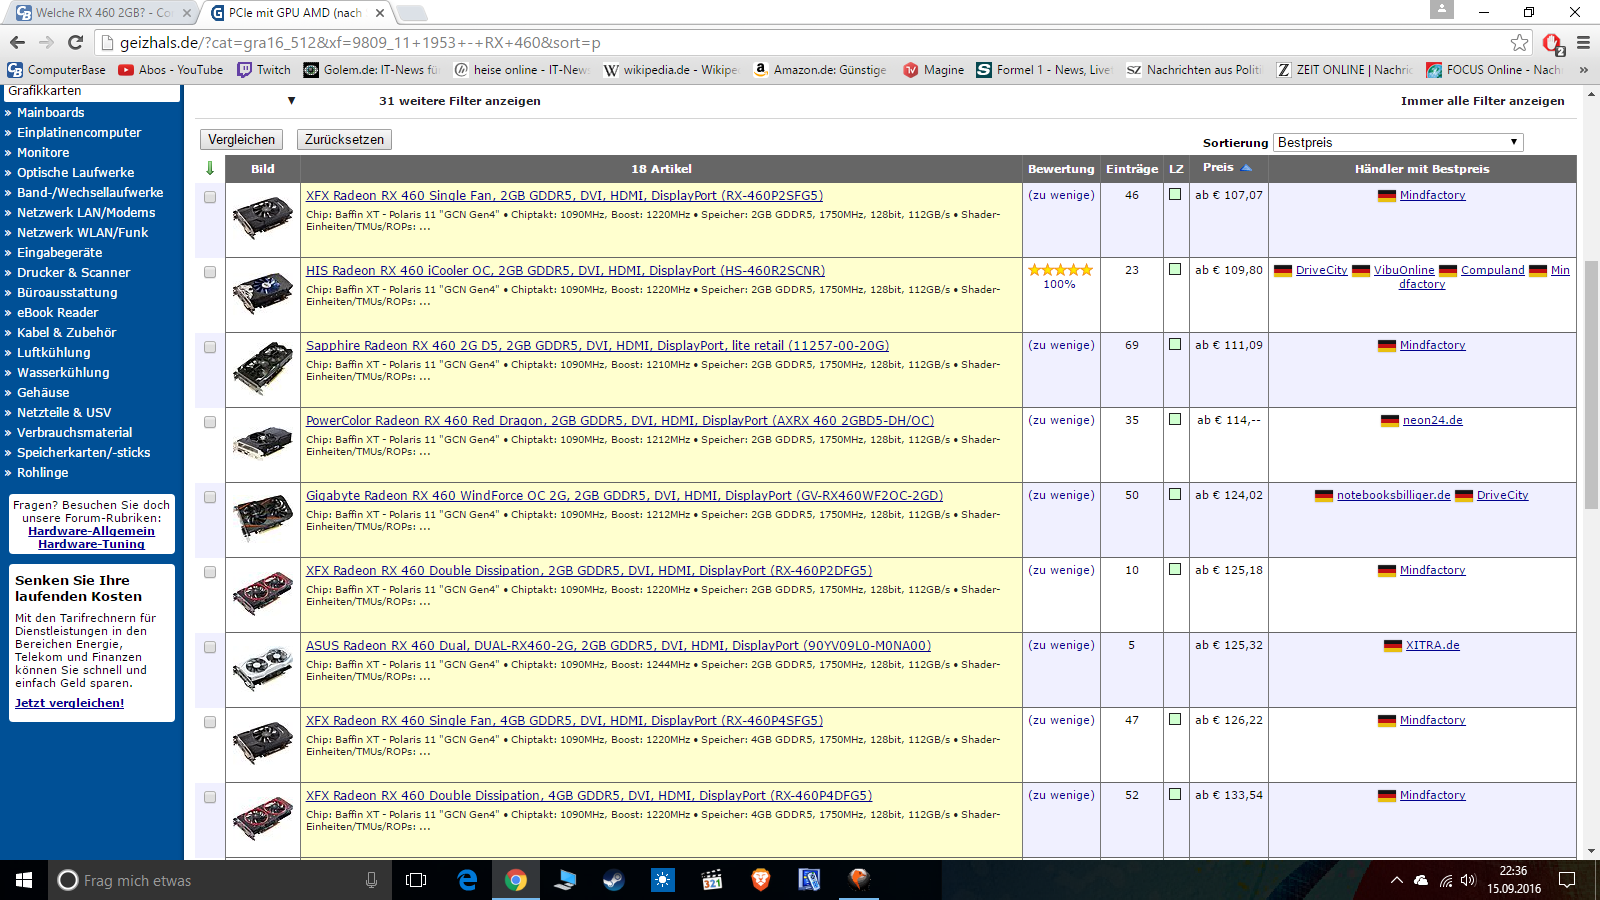Screen dimensions: 1600x900
Task: Open the Sortierung dropdown showing Bestpreis
Action: point(1398,142)
